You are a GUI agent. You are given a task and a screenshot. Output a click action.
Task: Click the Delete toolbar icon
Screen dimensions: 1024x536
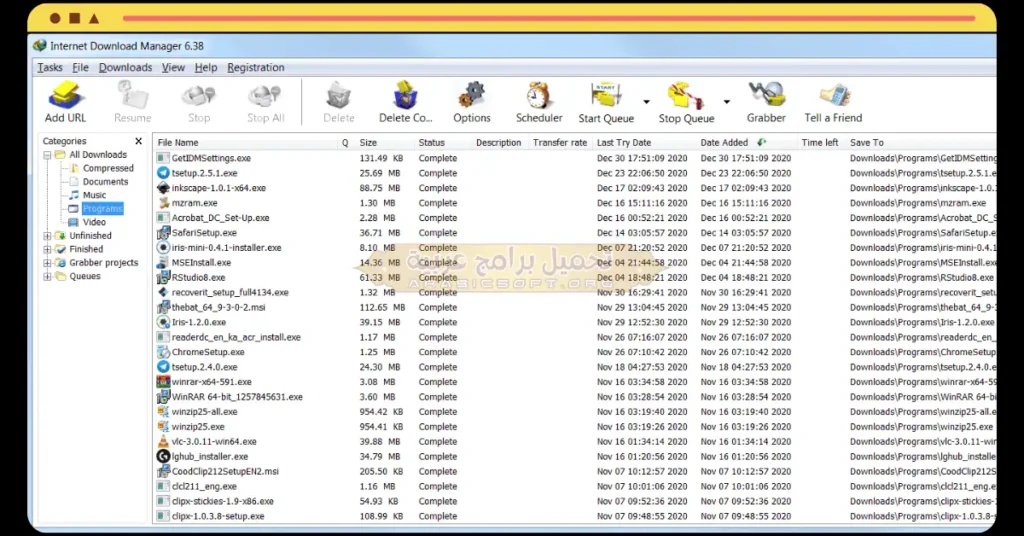pos(338,96)
